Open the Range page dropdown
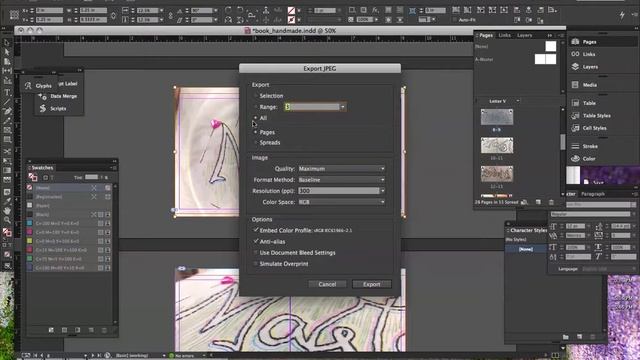The image size is (640, 360). 342,107
